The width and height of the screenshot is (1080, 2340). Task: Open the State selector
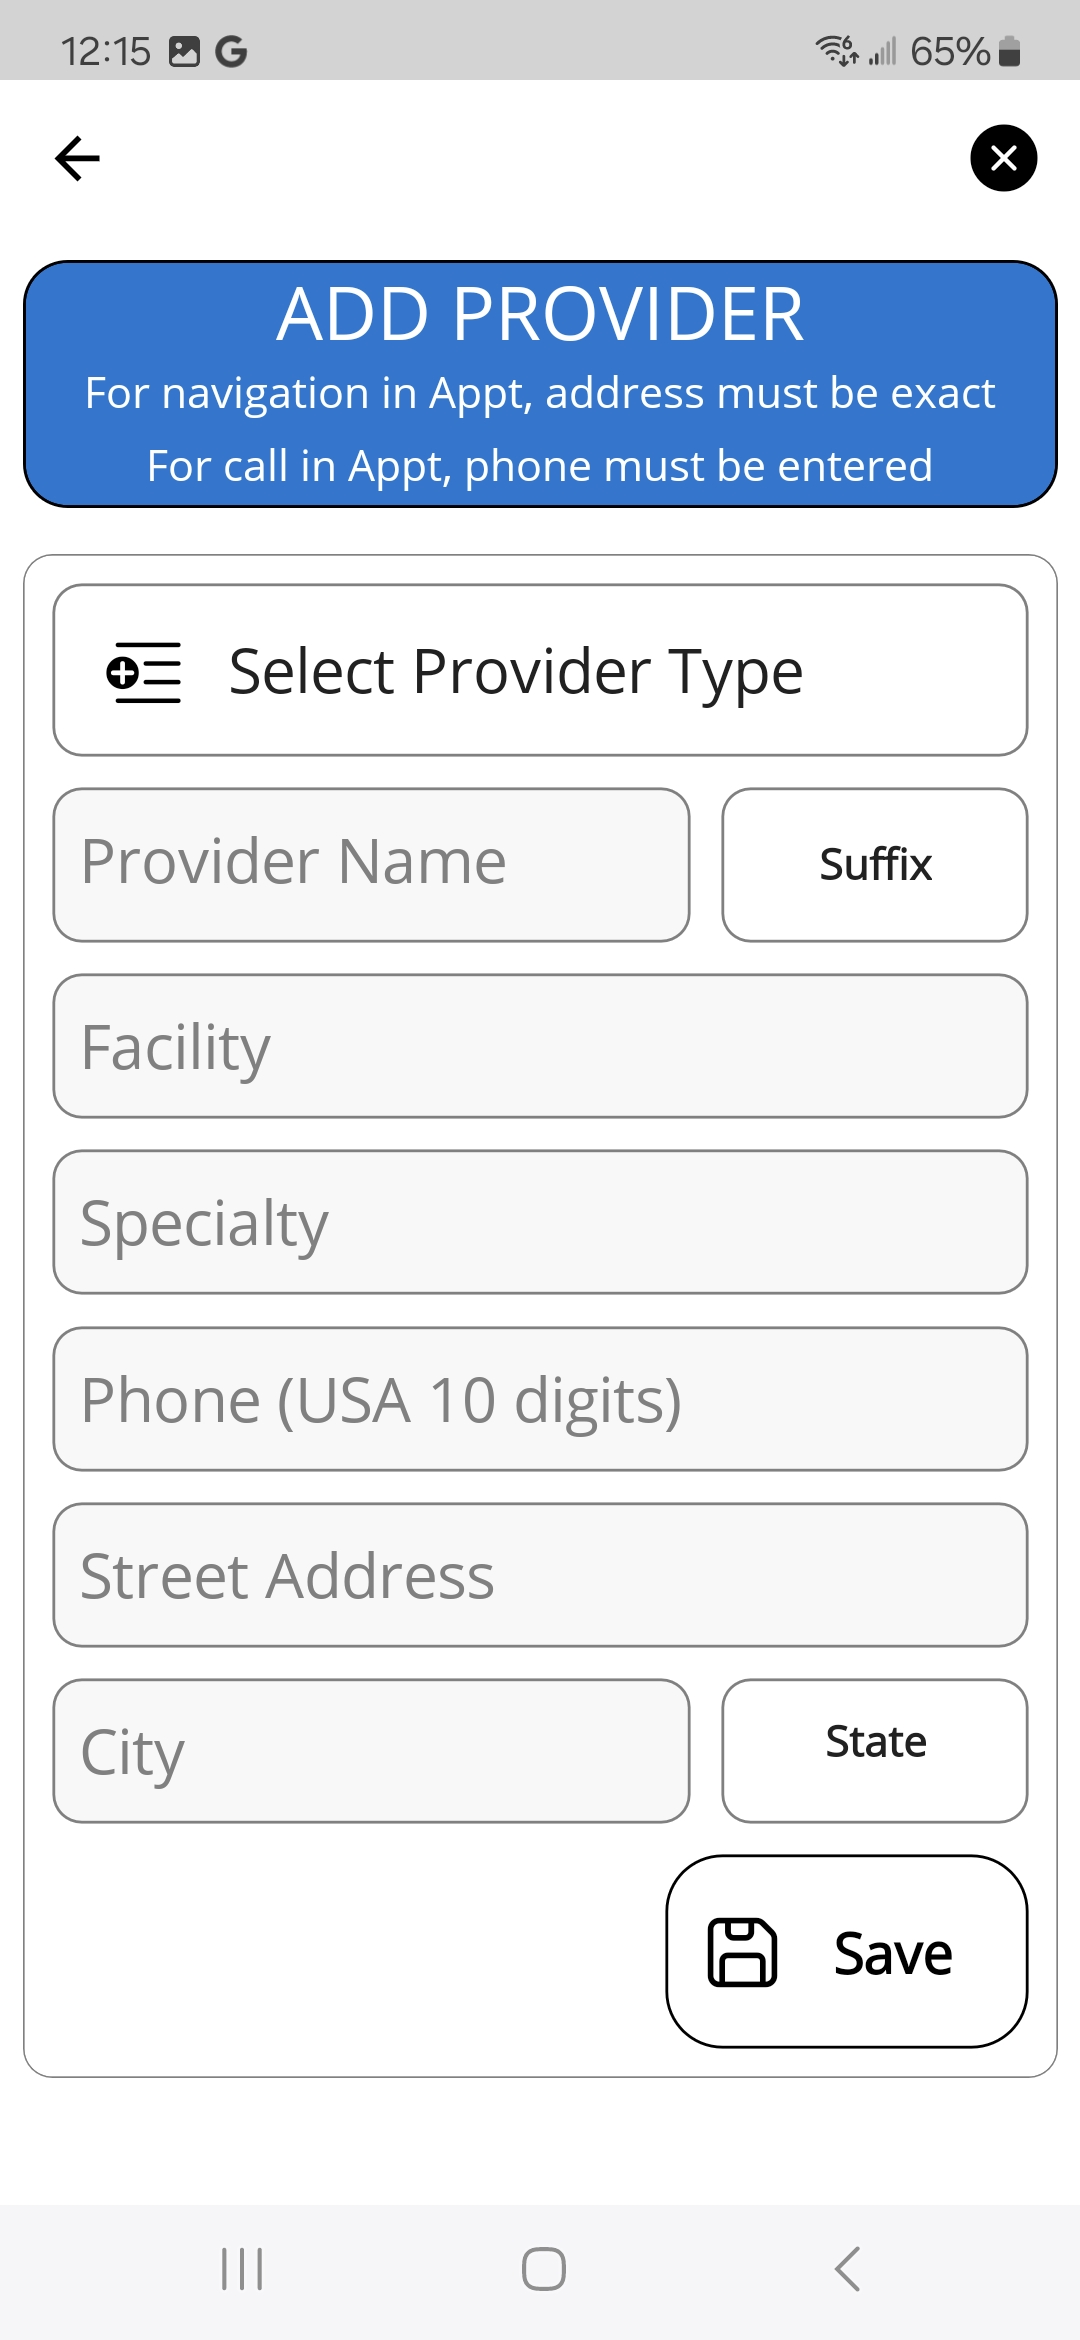pos(874,1751)
